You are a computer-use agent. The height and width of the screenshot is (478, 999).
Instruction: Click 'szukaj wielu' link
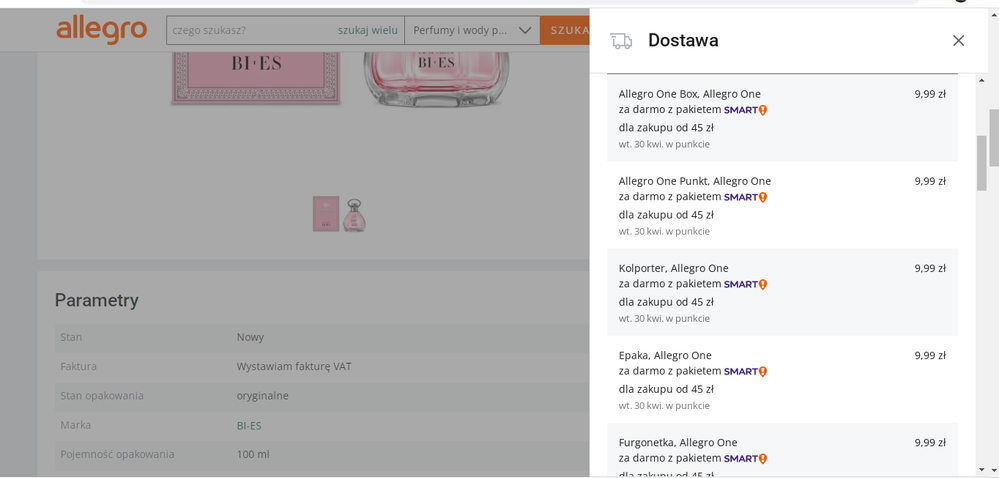tap(368, 31)
